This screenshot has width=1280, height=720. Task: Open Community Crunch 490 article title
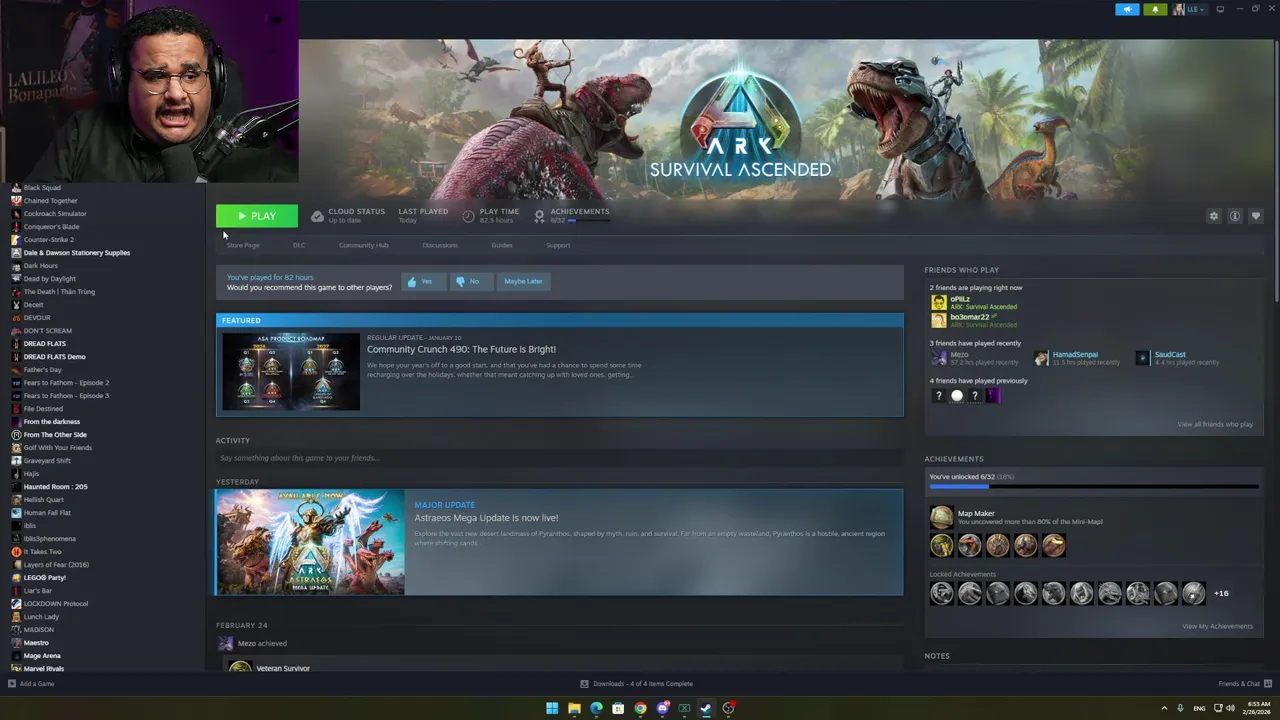click(461, 349)
